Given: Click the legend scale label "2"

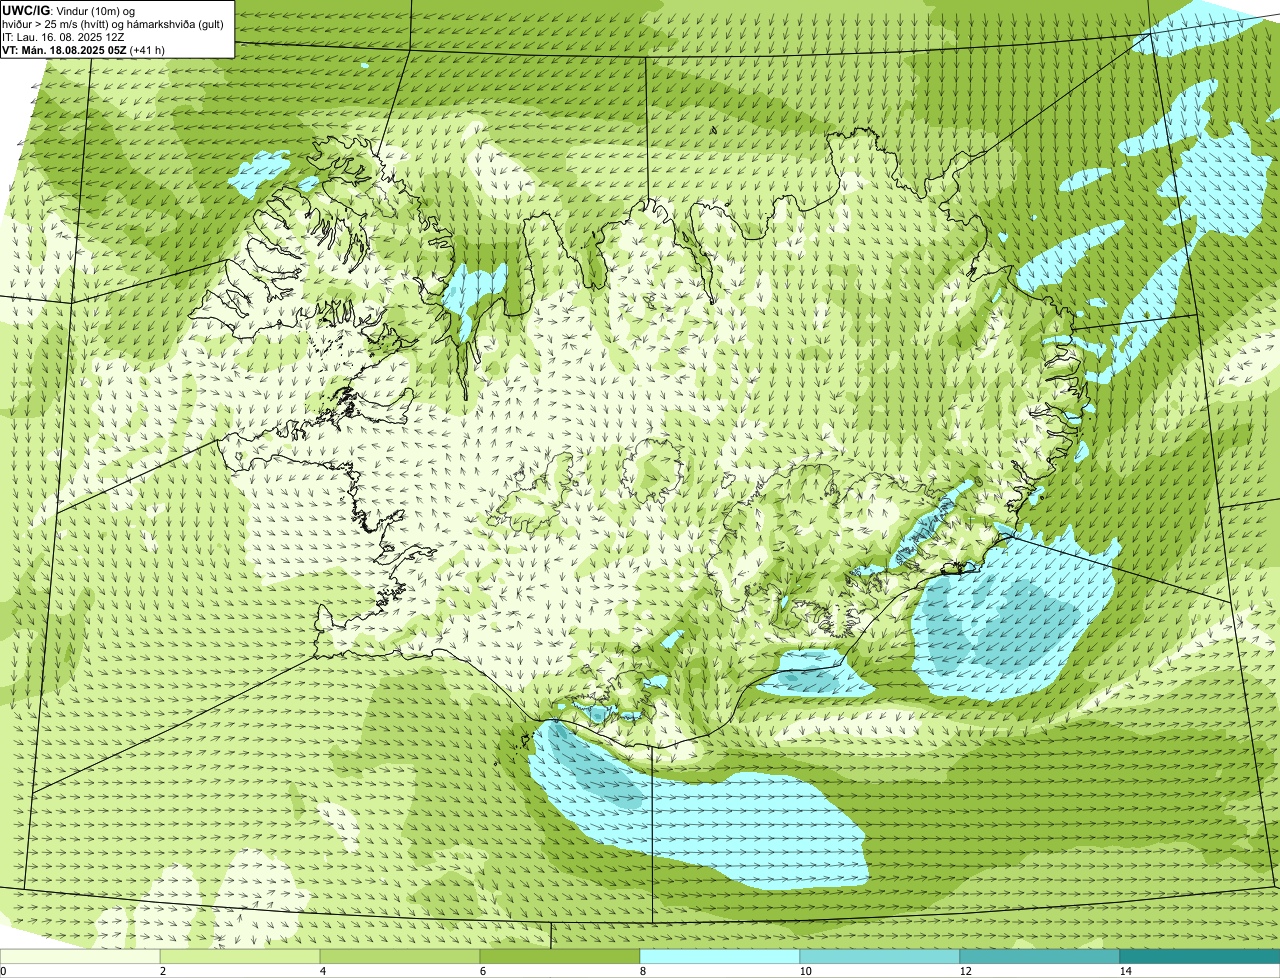Looking at the screenshot, I should click(x=162, y=971).
